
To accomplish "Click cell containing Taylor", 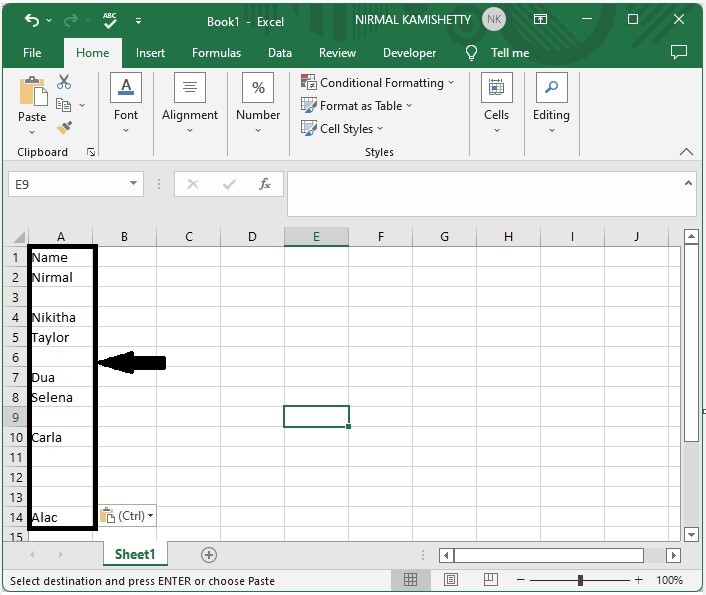I will (x=61, y=337).
